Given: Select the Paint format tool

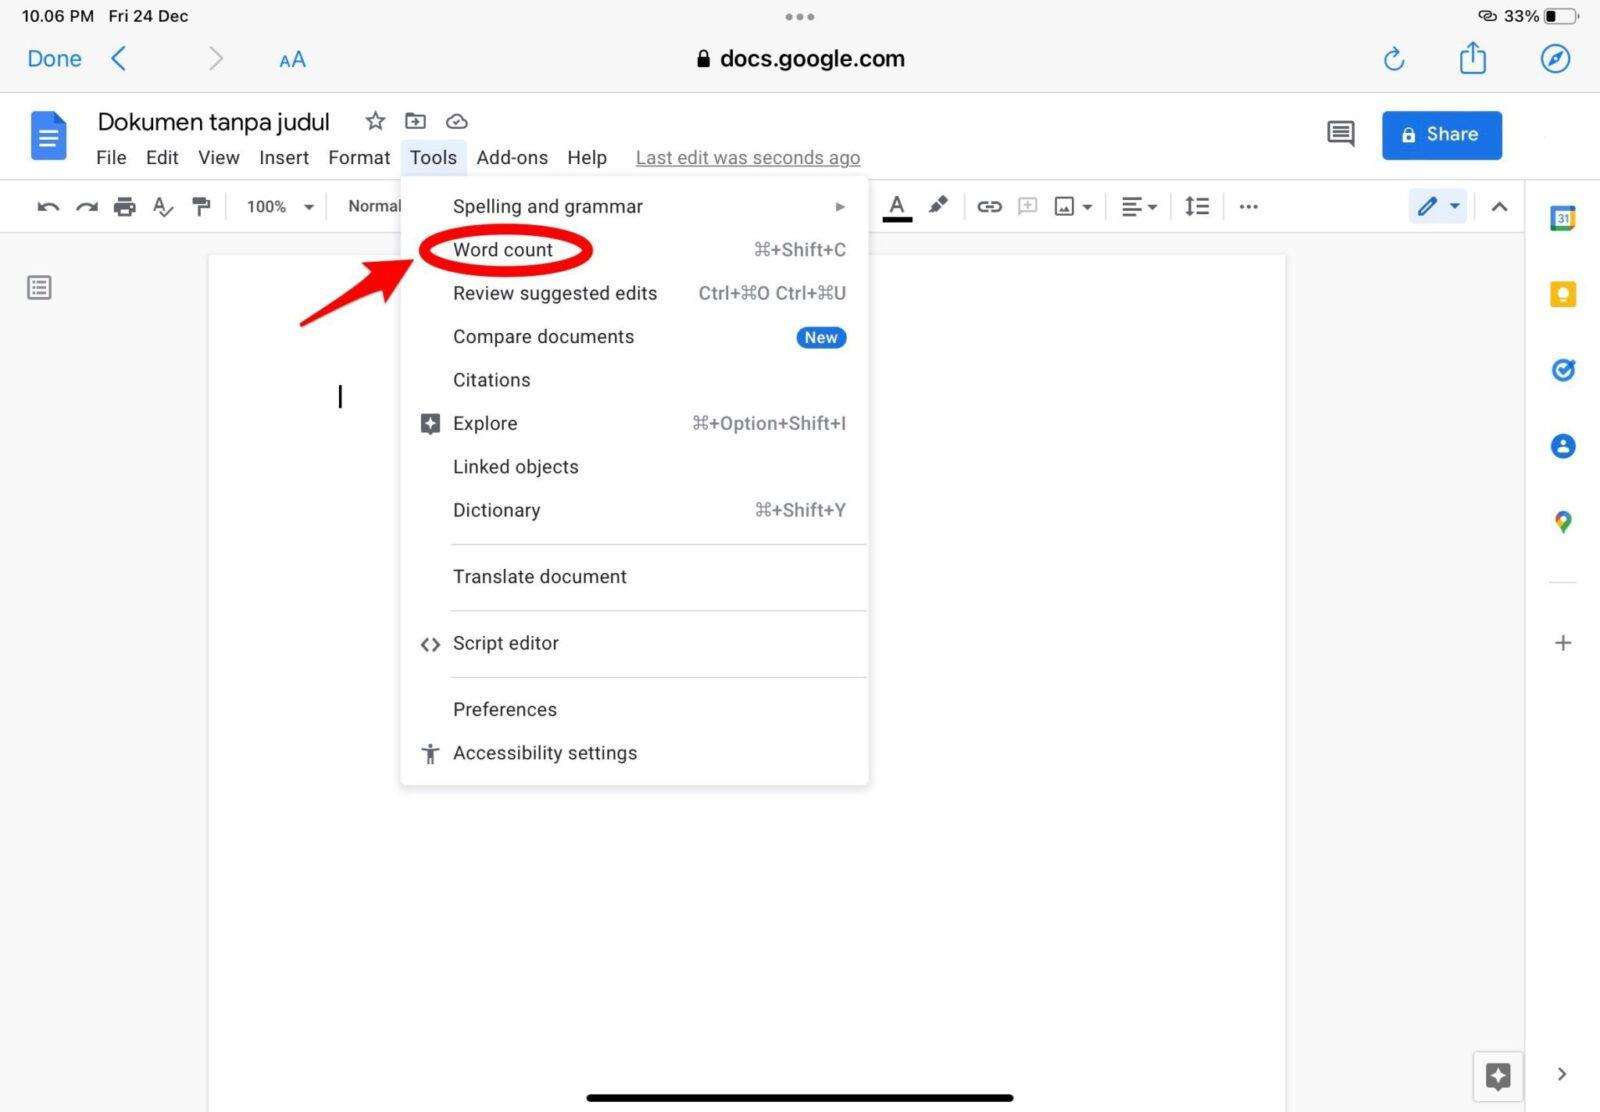Looking at the screenshot, I should tap(201, 206).
